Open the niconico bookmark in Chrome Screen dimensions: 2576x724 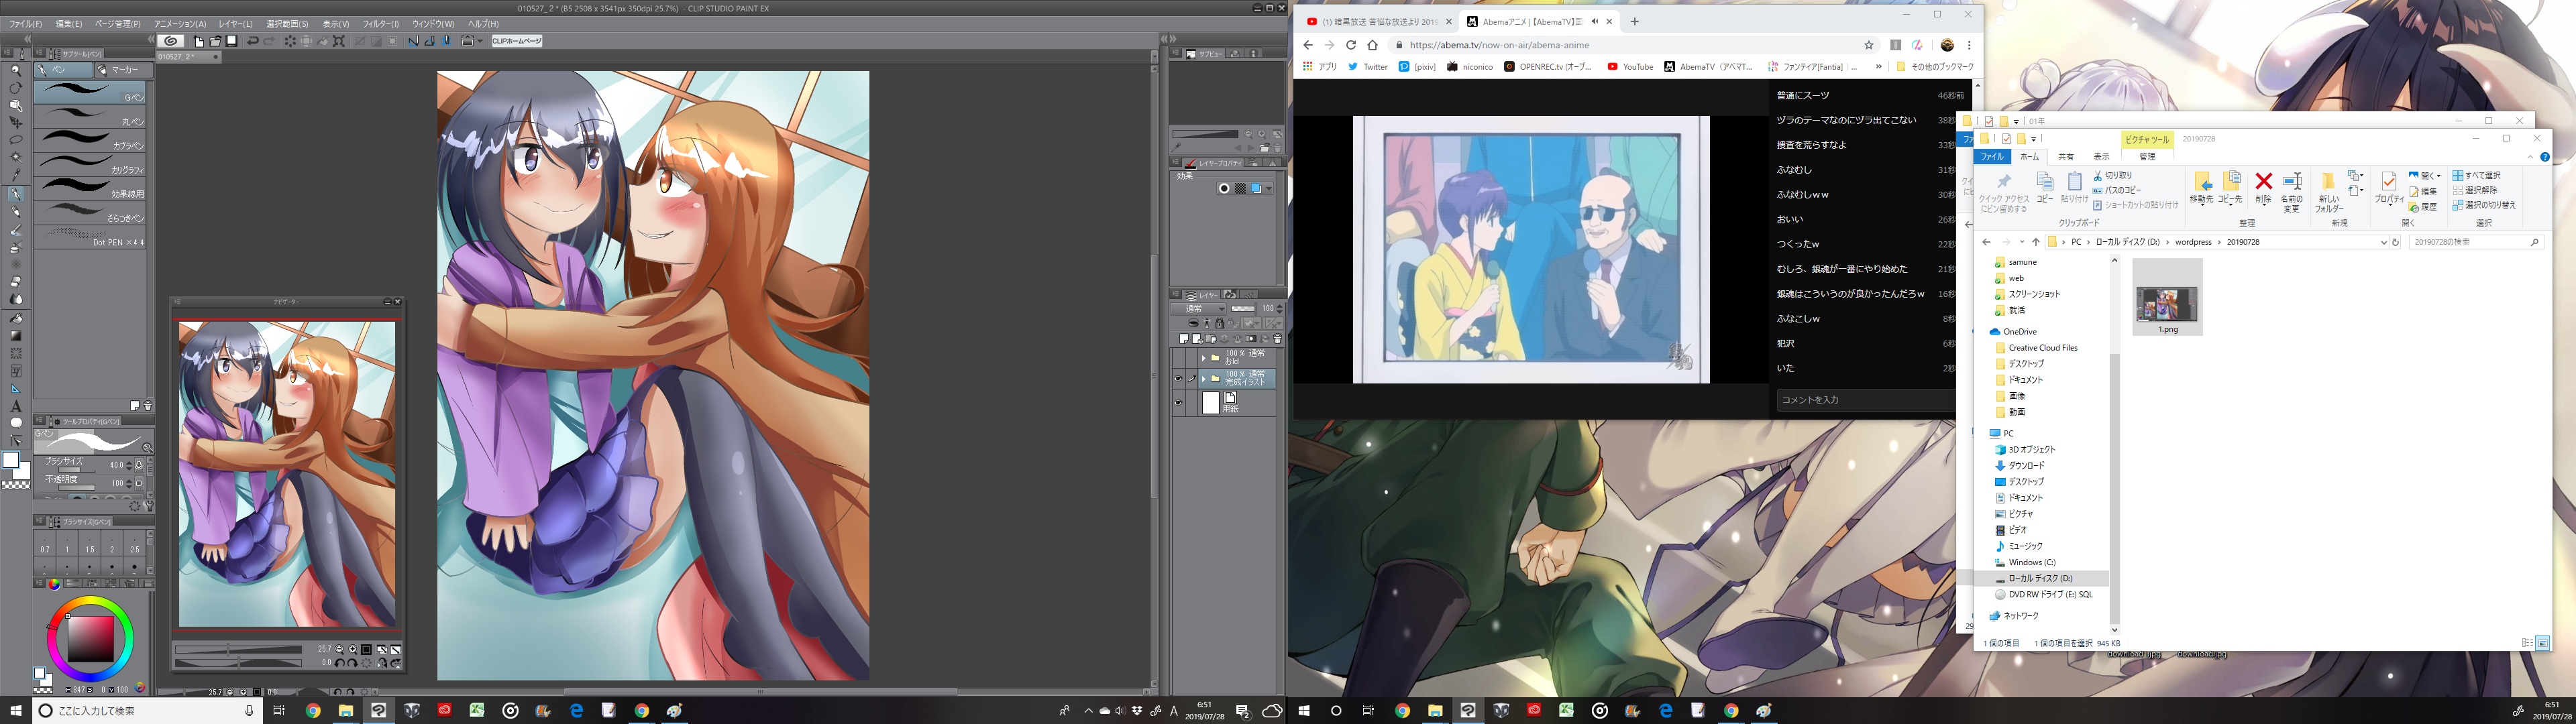pos(1470,67)
